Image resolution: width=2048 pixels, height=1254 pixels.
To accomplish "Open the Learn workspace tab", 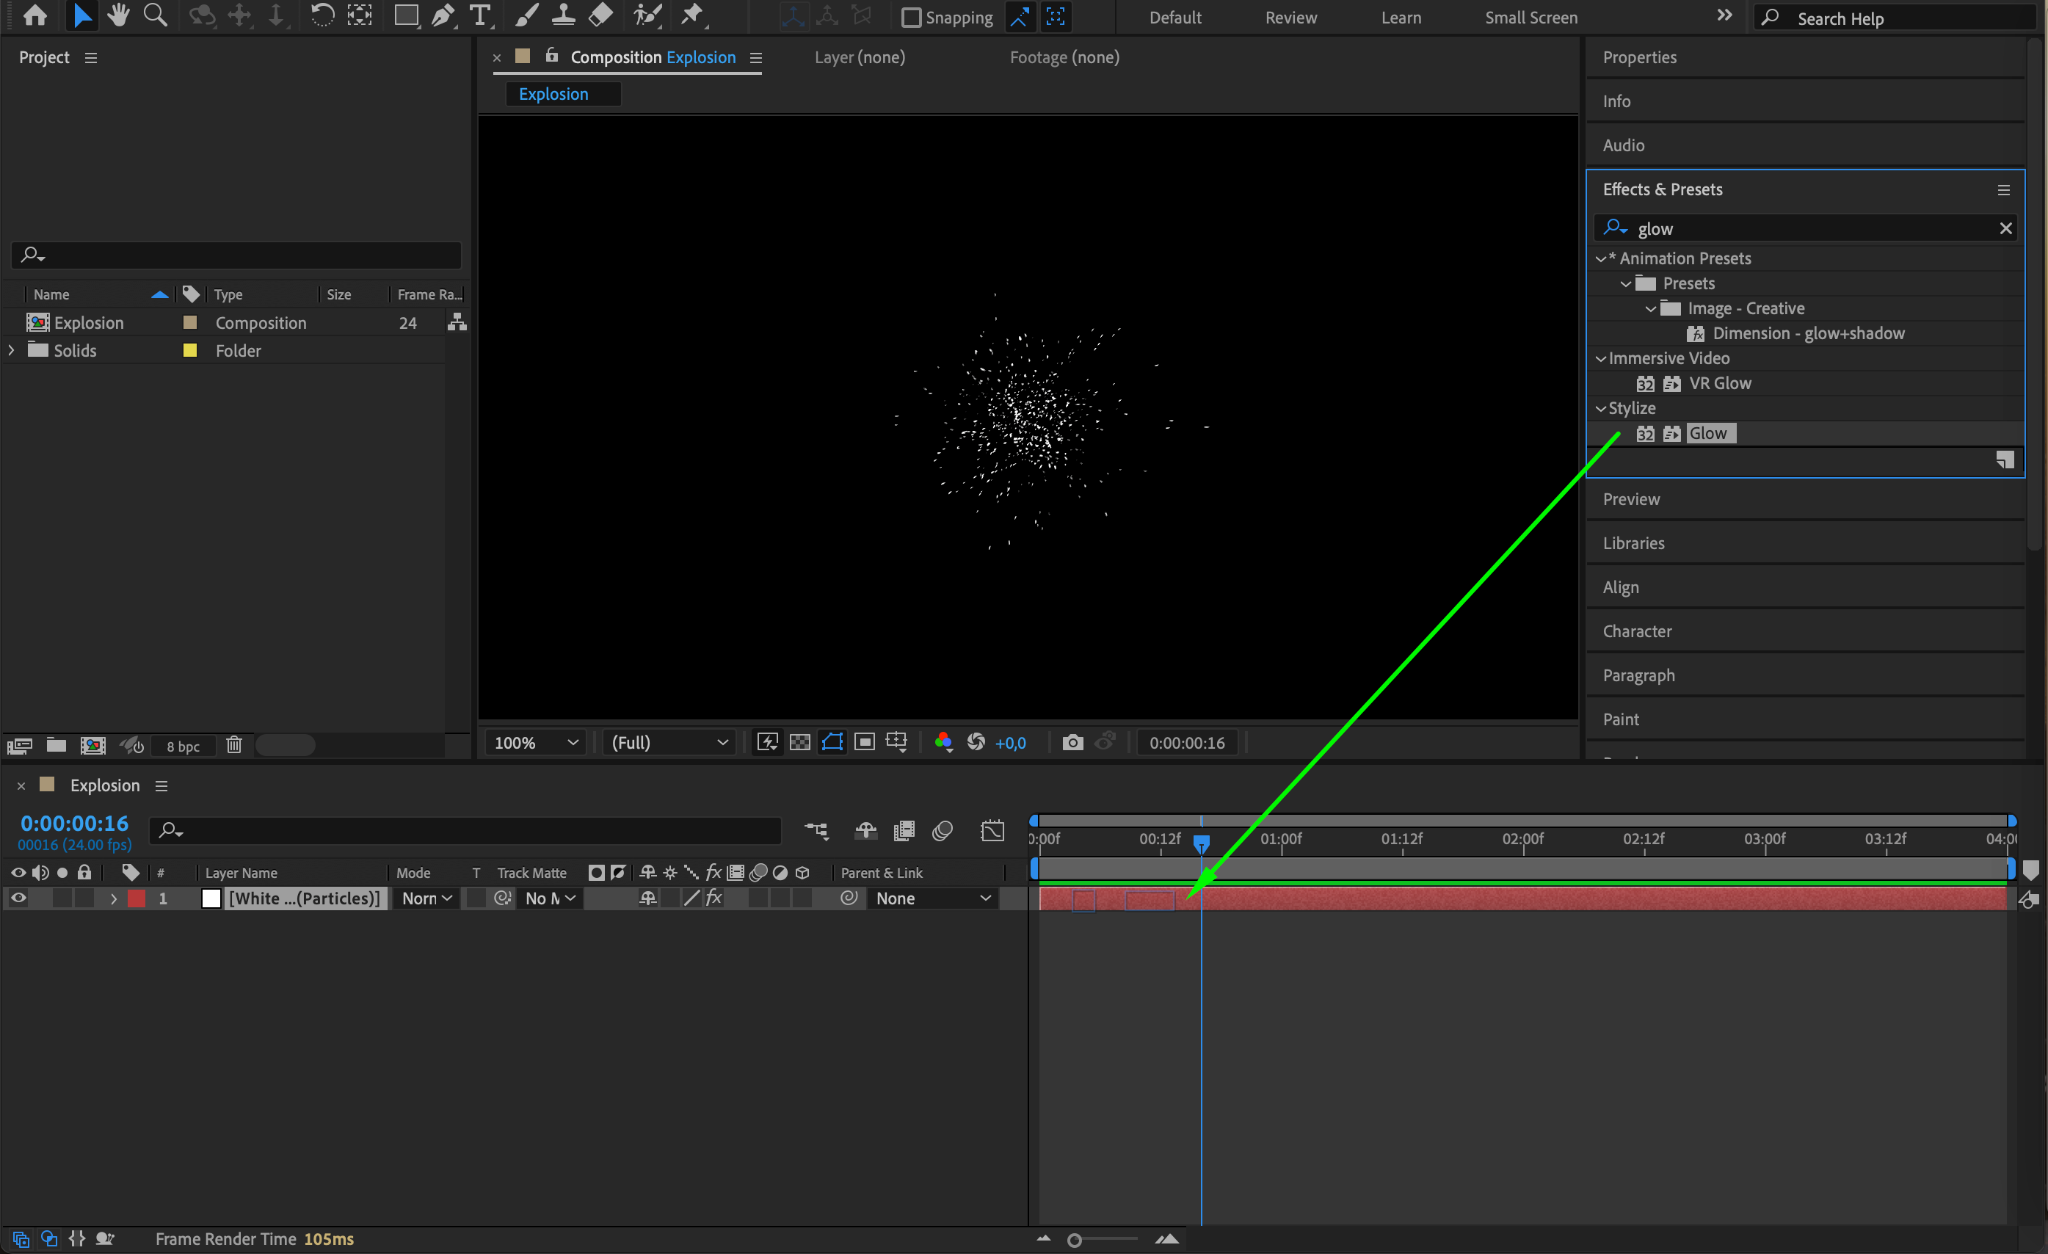I will coord(1401,17).
